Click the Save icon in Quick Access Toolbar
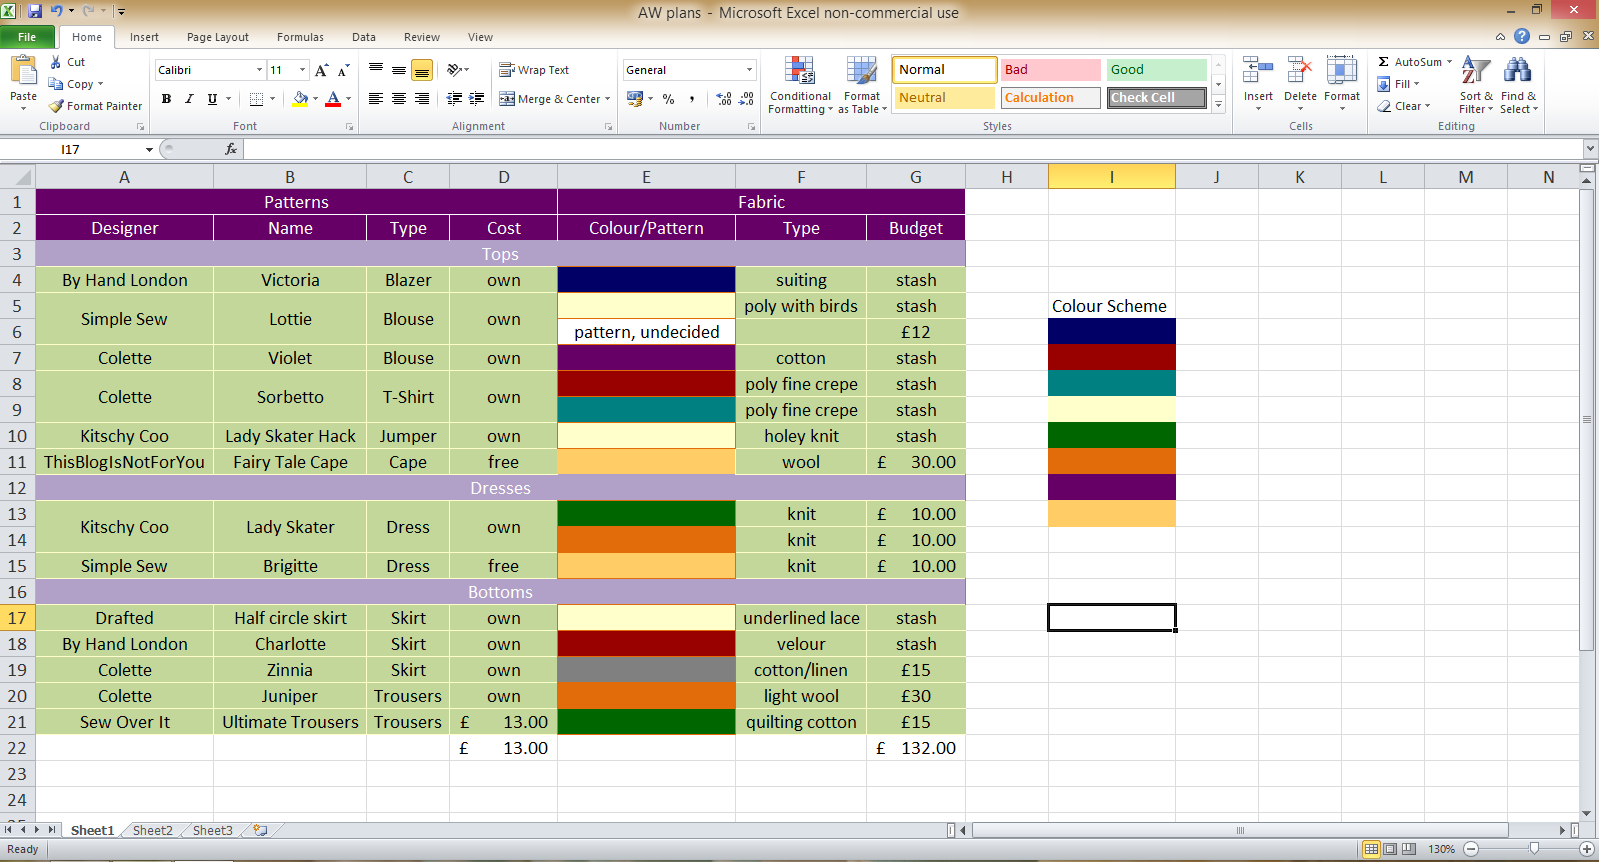Viewport: 1600px width, 862px height. coord(35,11)
